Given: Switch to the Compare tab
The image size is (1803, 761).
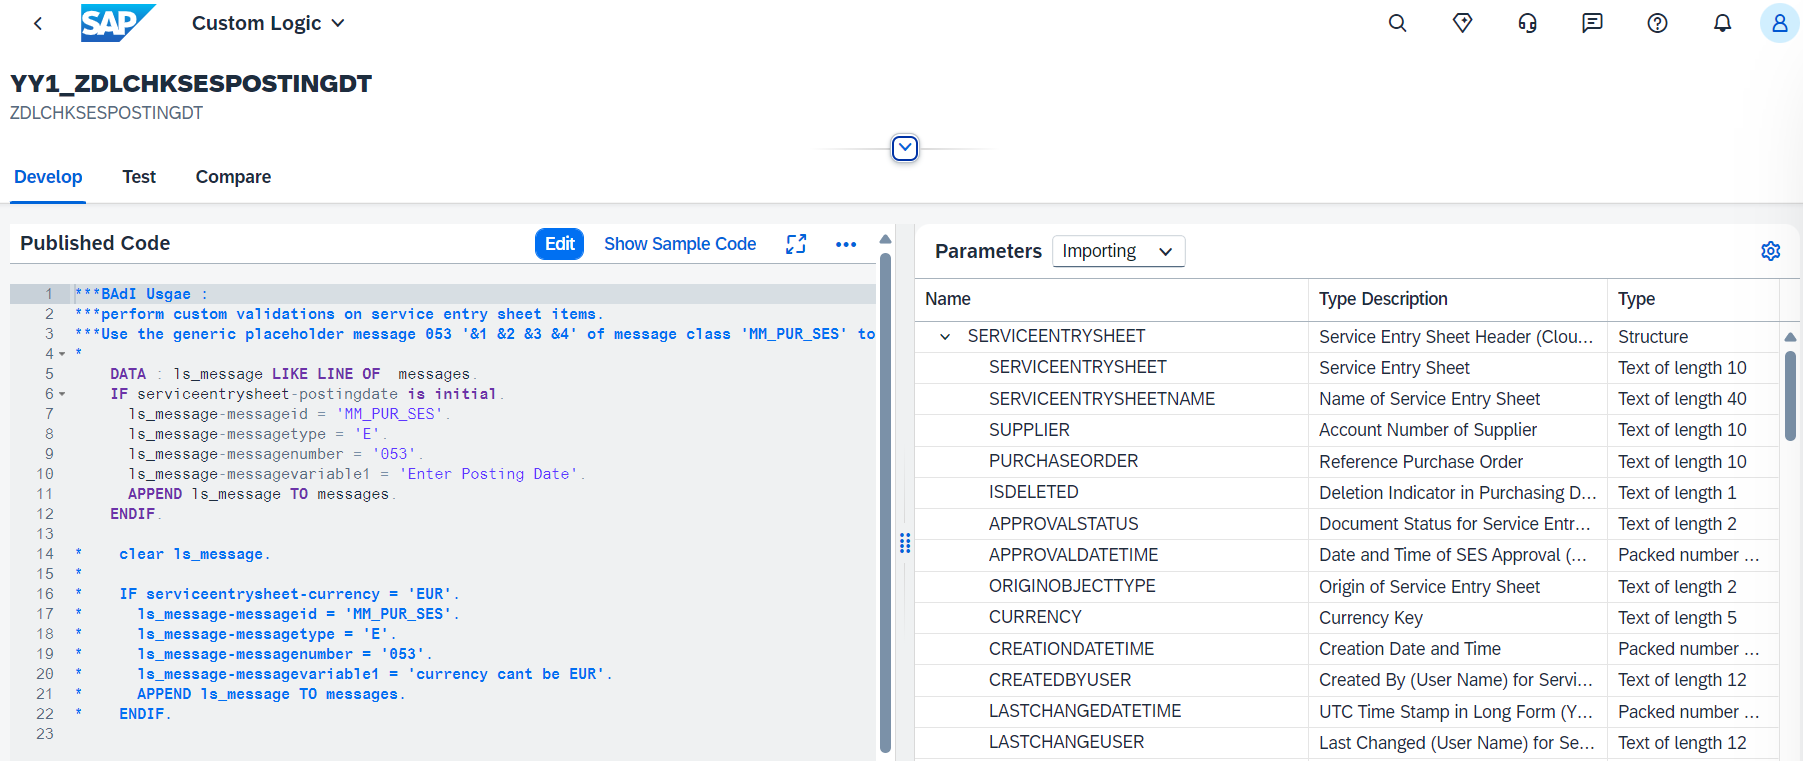Looking at the screenshot, I should (233, 177).
